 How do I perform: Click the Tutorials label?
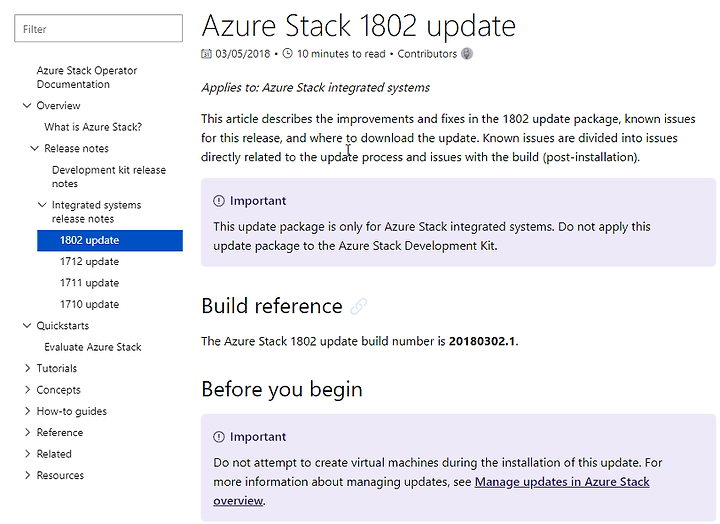coord(56,368)
